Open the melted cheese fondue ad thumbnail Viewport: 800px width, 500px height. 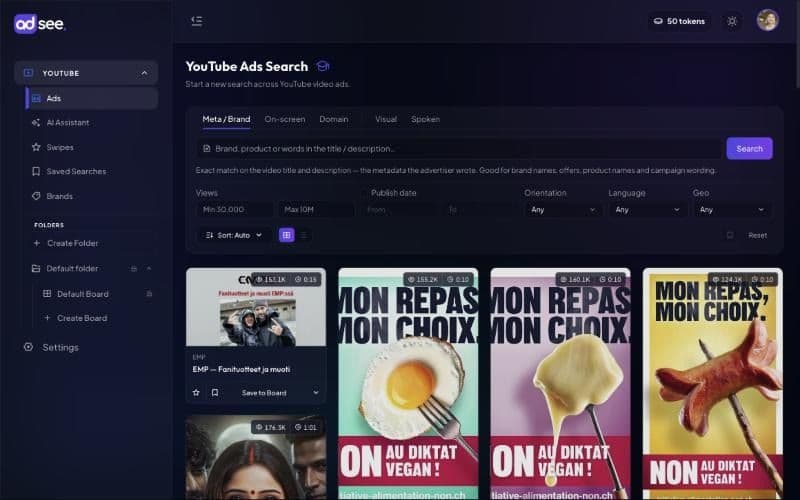point(560,384)
